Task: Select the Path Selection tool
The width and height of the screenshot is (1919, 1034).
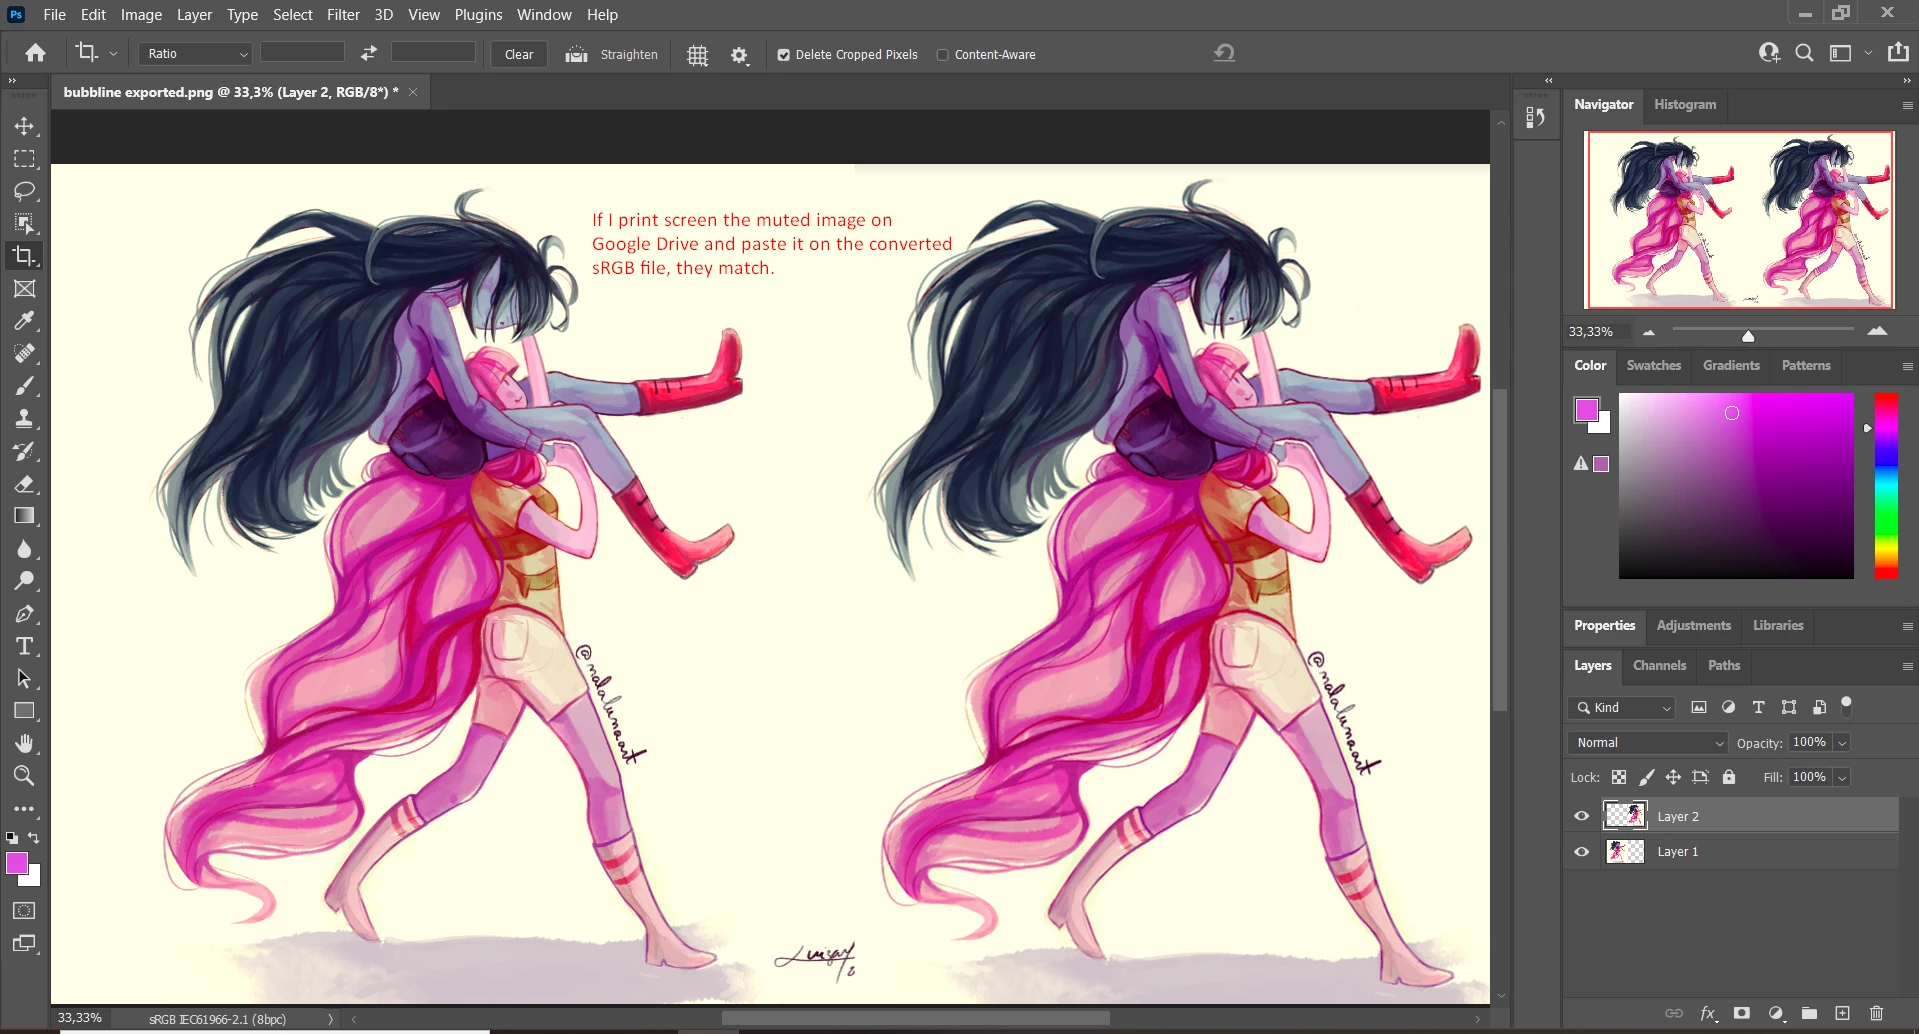Action: click(24, 679)
